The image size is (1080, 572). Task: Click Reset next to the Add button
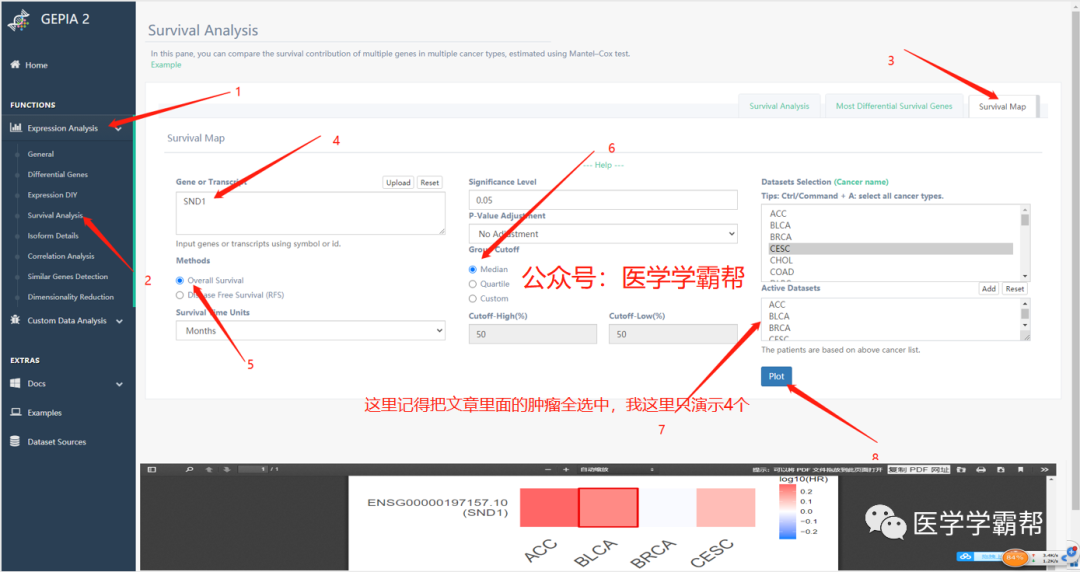tap(1015, 289)
